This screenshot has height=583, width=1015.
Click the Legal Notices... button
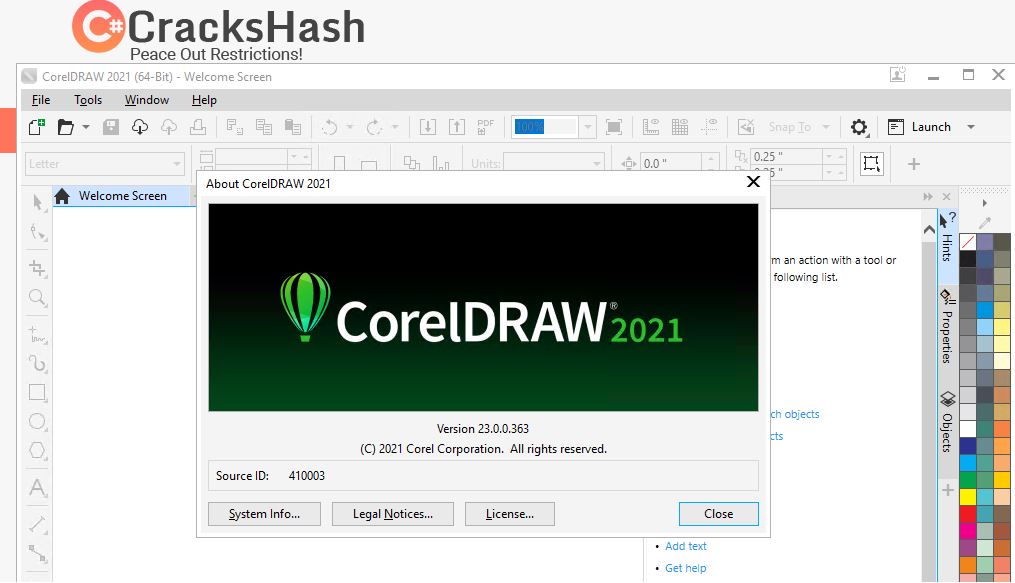pyautogui.click(x=393, y=514)
